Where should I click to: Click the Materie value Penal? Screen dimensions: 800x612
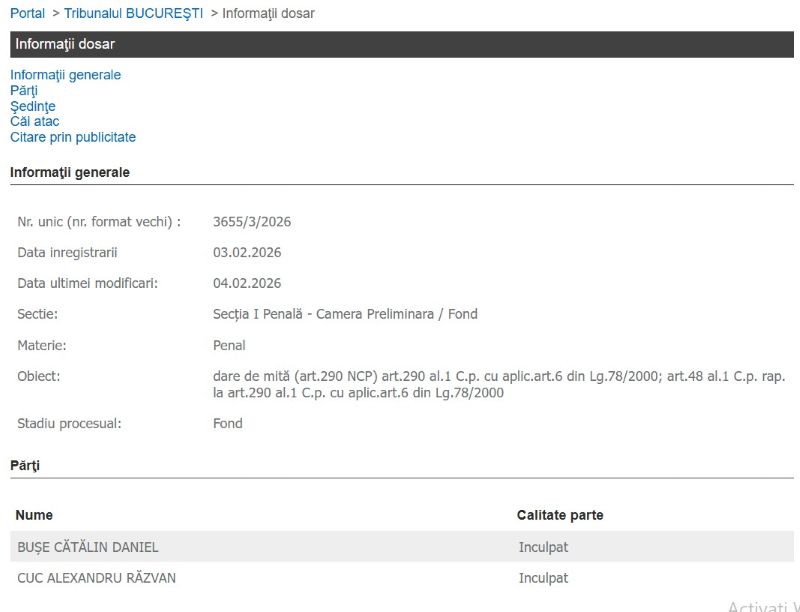229,345
